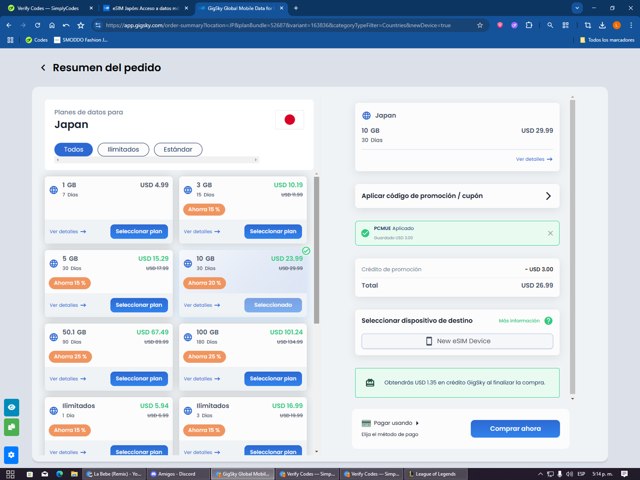Click the checkmark badge on 10 GB plan

tap(306, 251)
